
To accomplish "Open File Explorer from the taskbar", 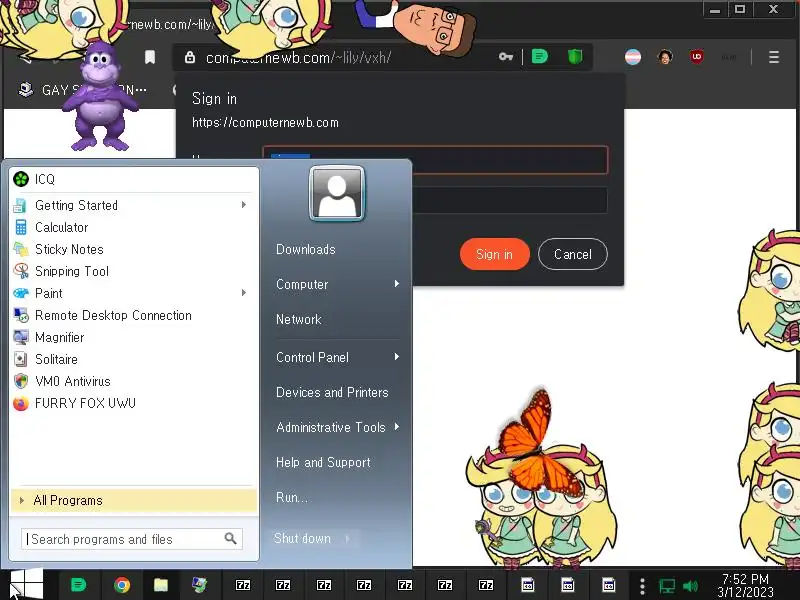I will pos(161,585).
